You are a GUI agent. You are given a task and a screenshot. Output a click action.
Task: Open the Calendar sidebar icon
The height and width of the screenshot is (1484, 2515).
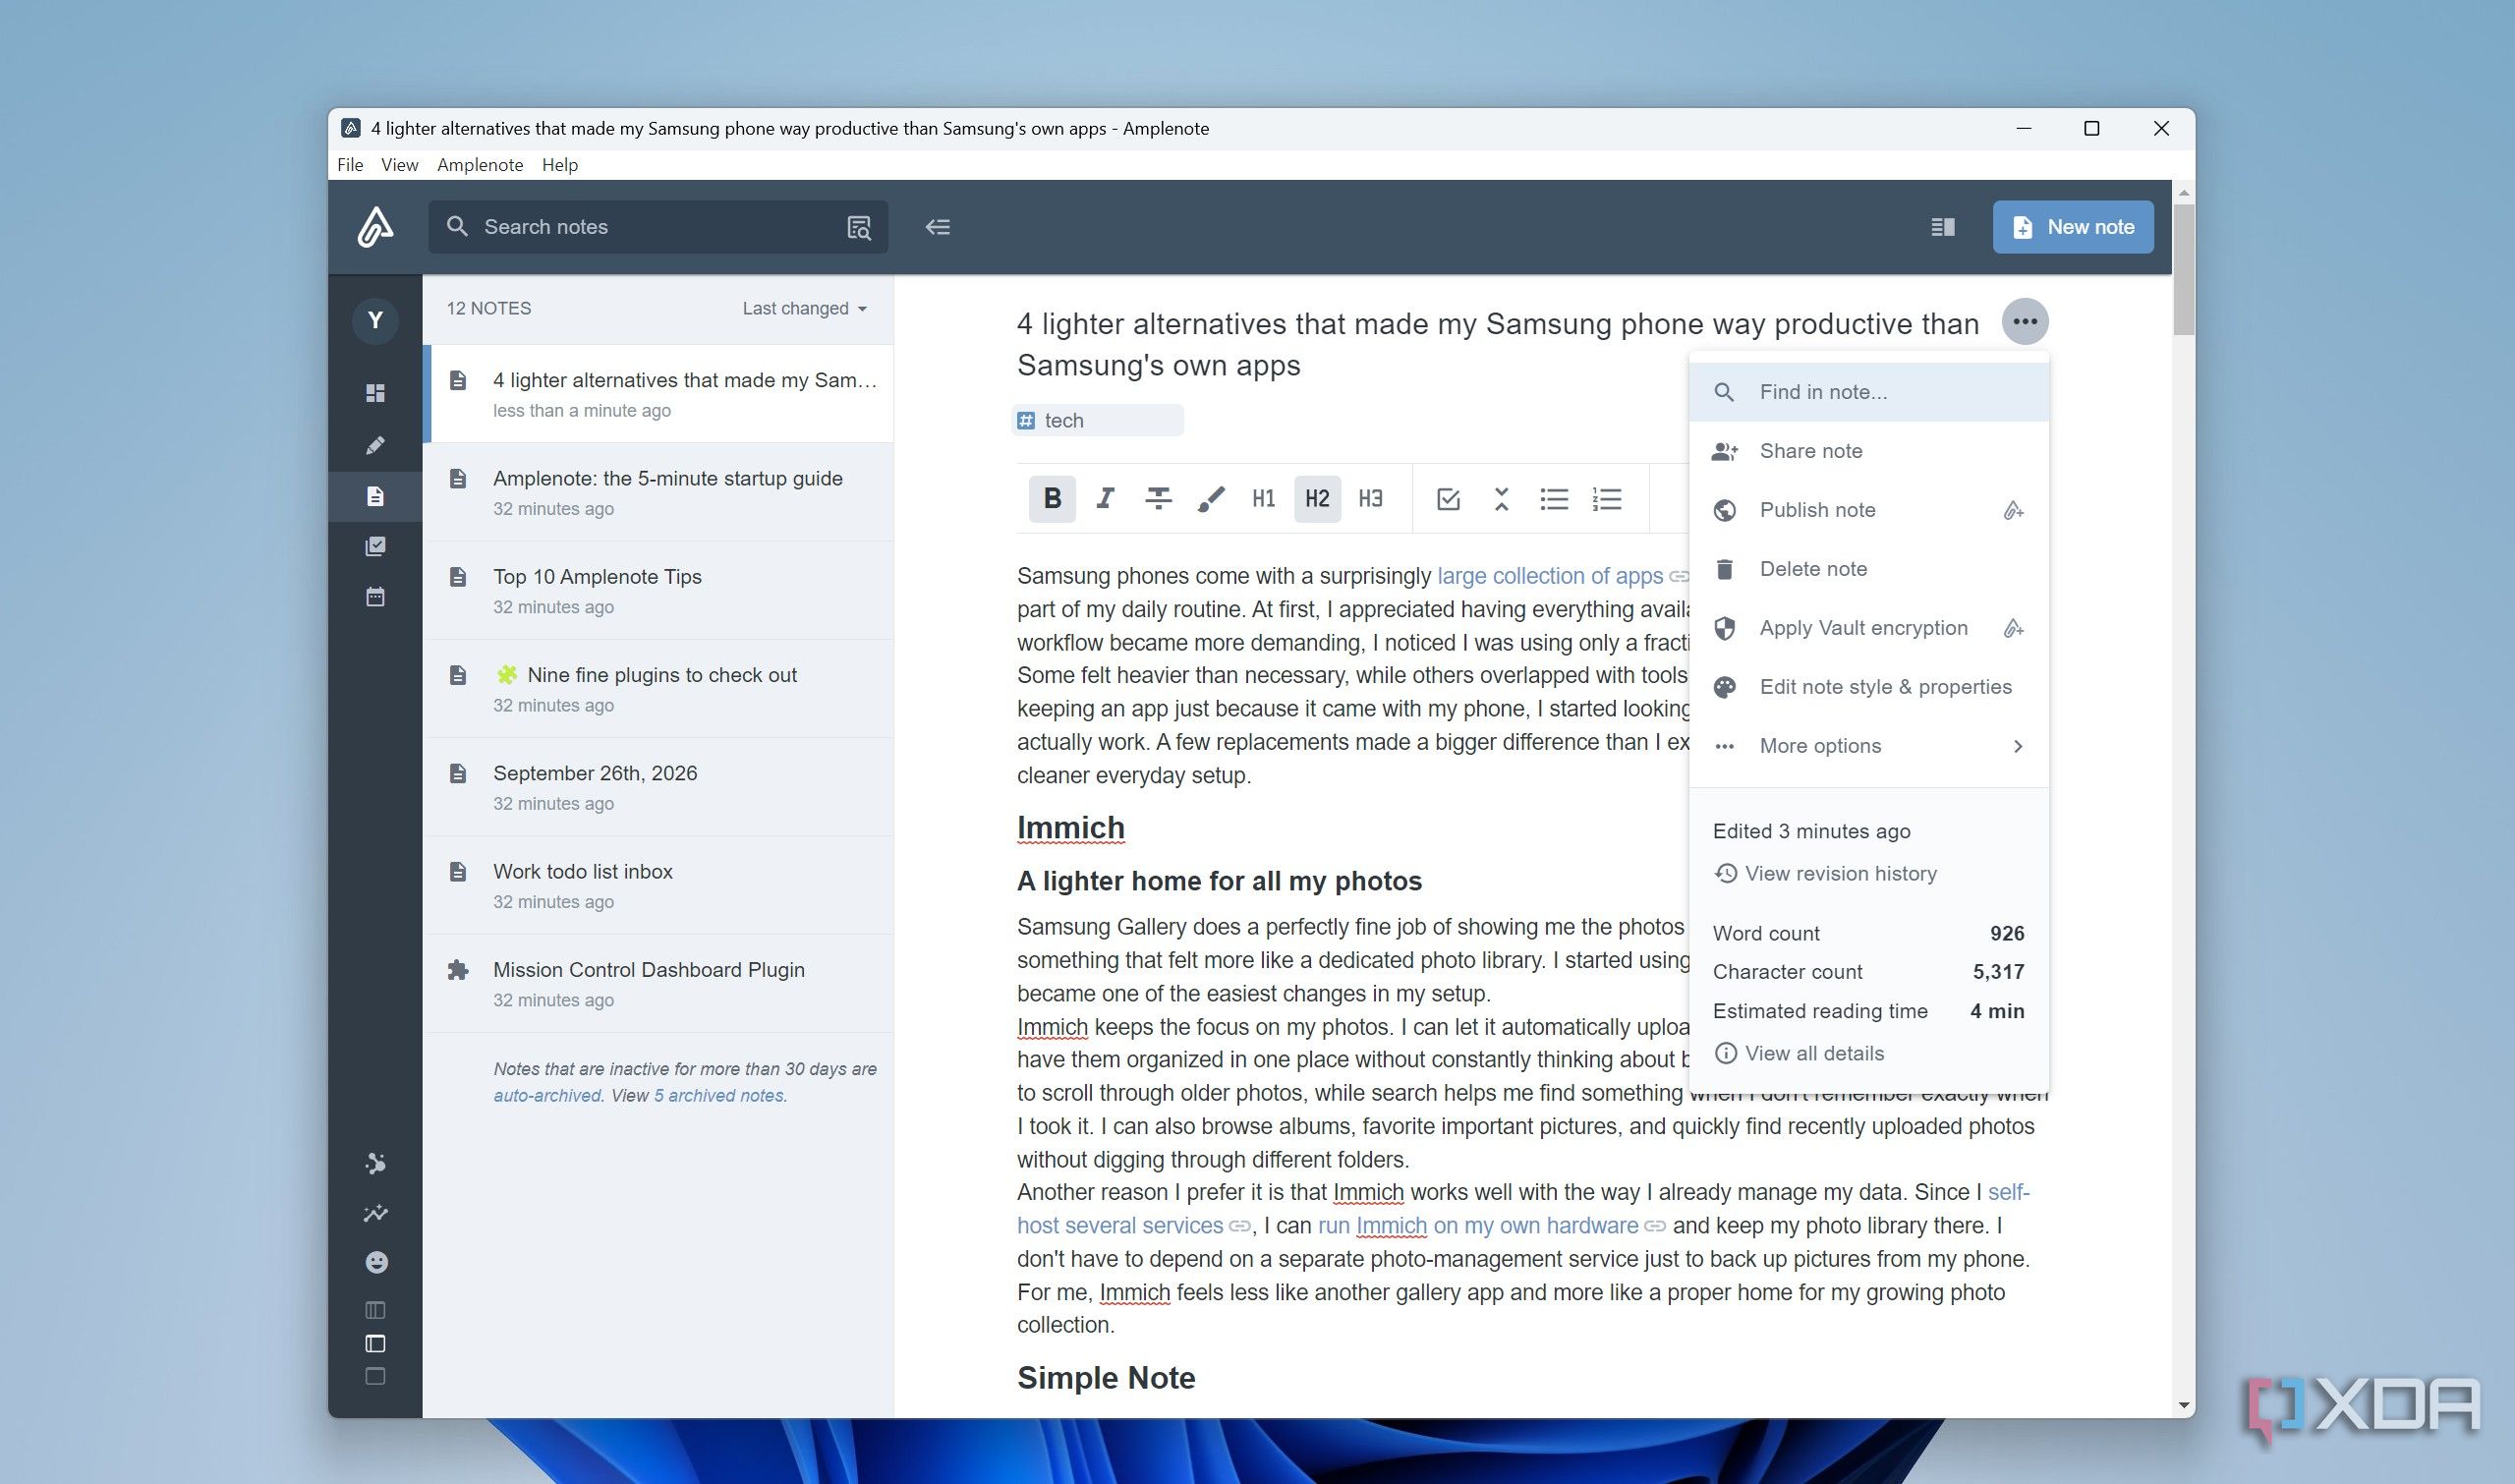(x=375, y=597)
